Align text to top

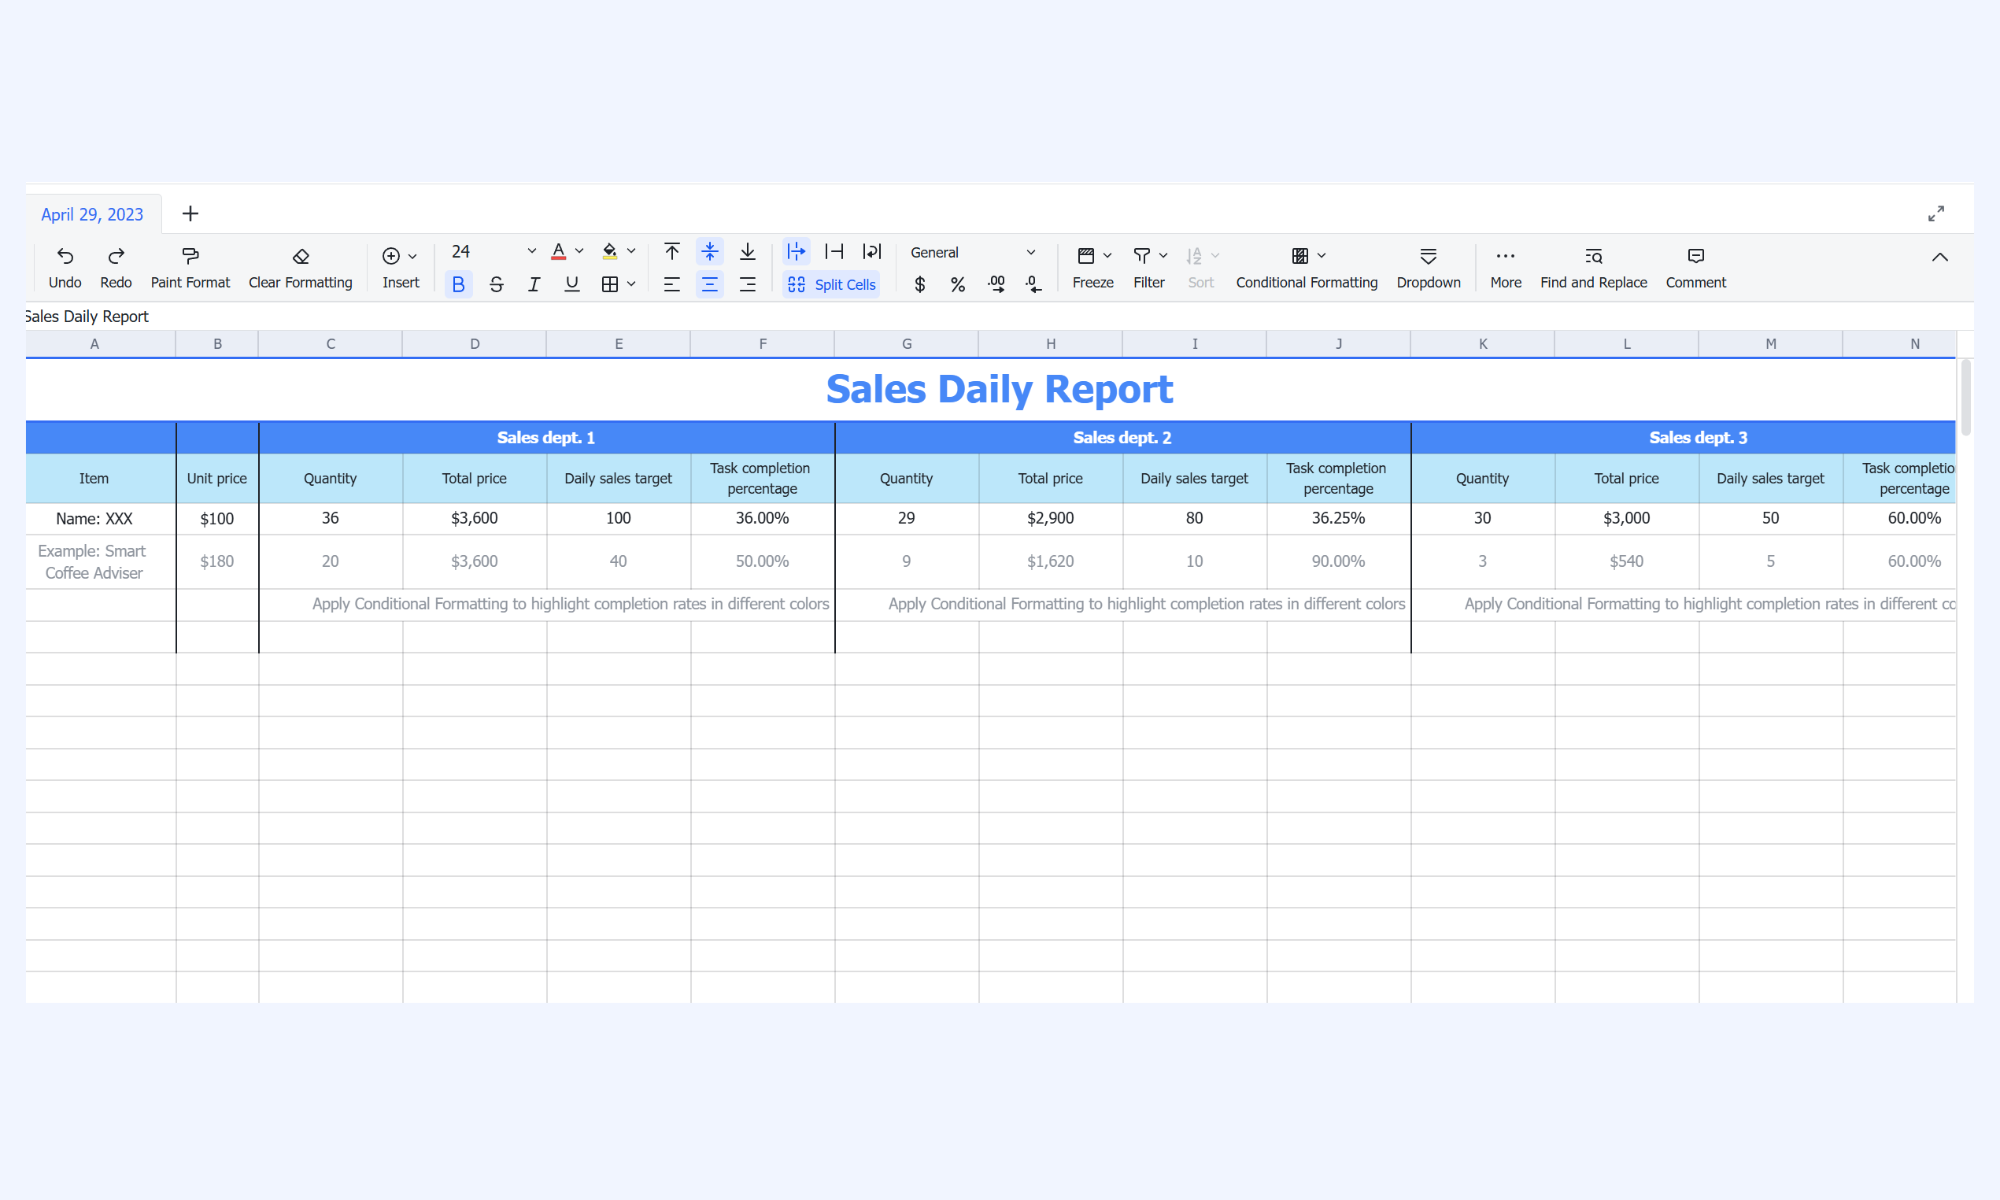click(x=672, y=251)
